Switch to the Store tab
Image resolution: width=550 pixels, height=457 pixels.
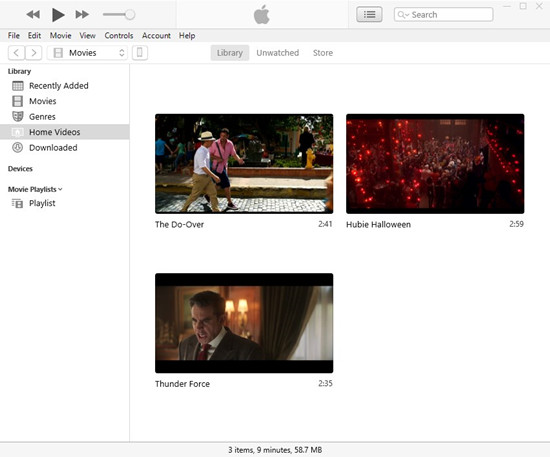(x=323, y=53)
